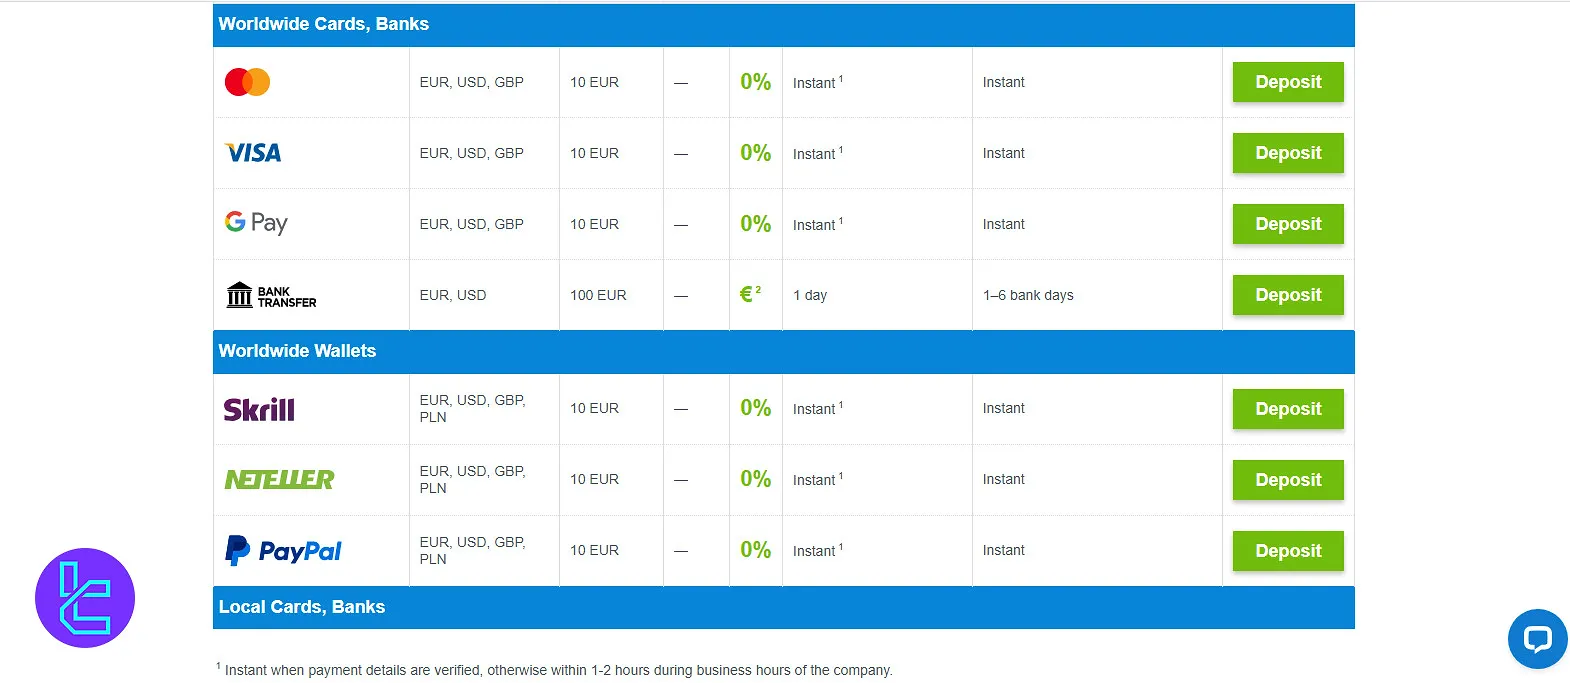Screen dimensions: 1570x683
Task: Open the live chat bubble icon
Action: (x=1536, y=640)
